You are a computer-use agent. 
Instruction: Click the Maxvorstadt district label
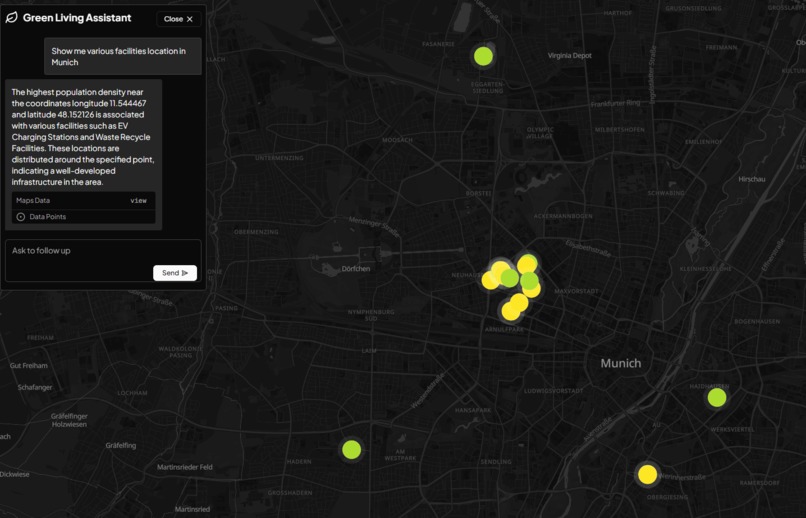pyautogui.click(x=576, y=291)
